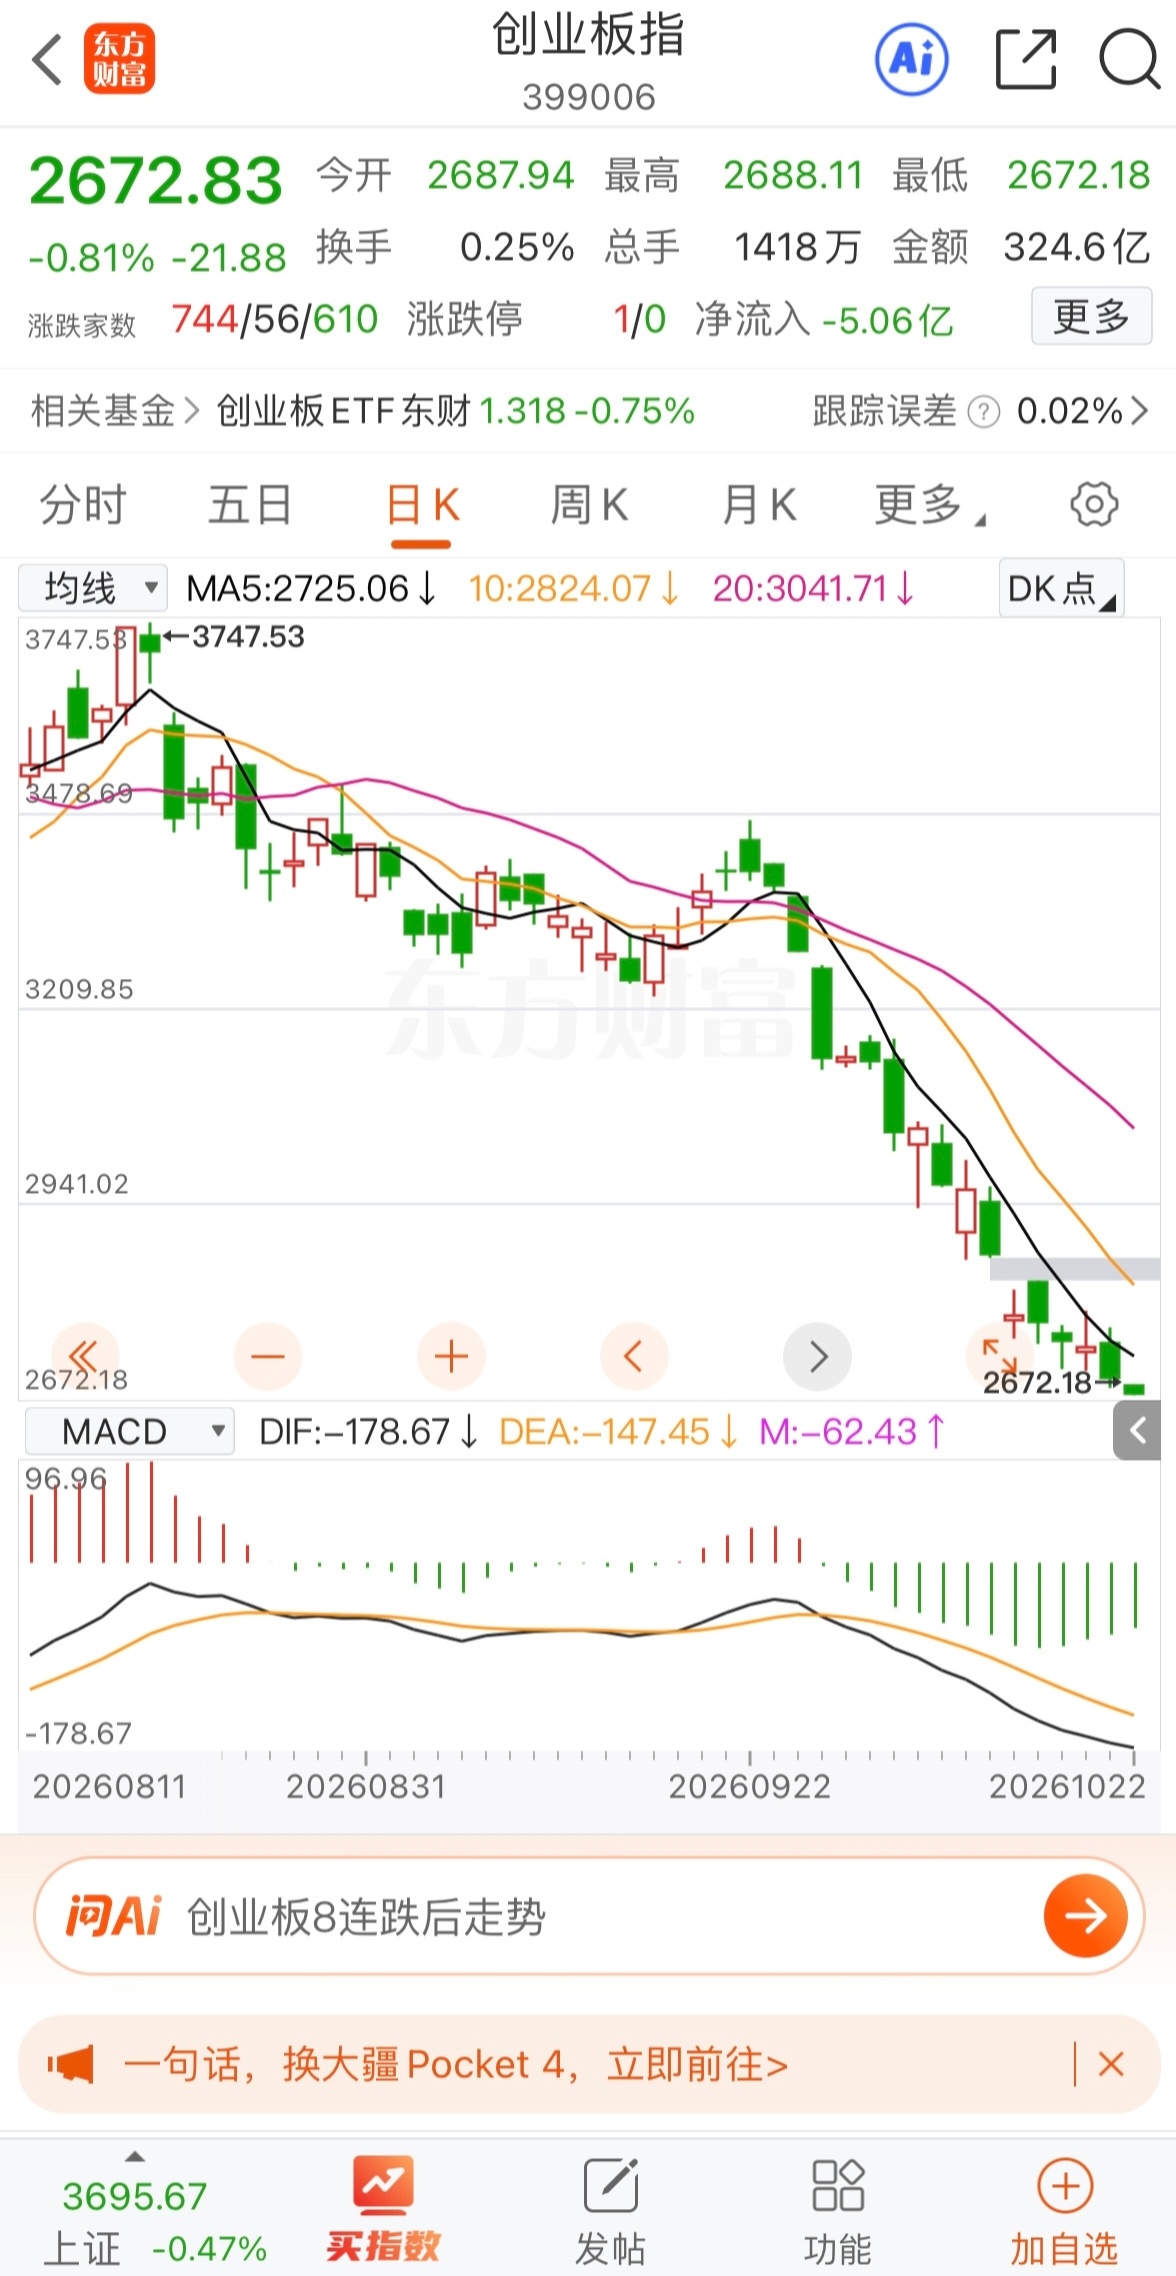The height and width of the screenshot is (2276, 1176).
Task: Select the 月K tab
Action: (759, 505)
